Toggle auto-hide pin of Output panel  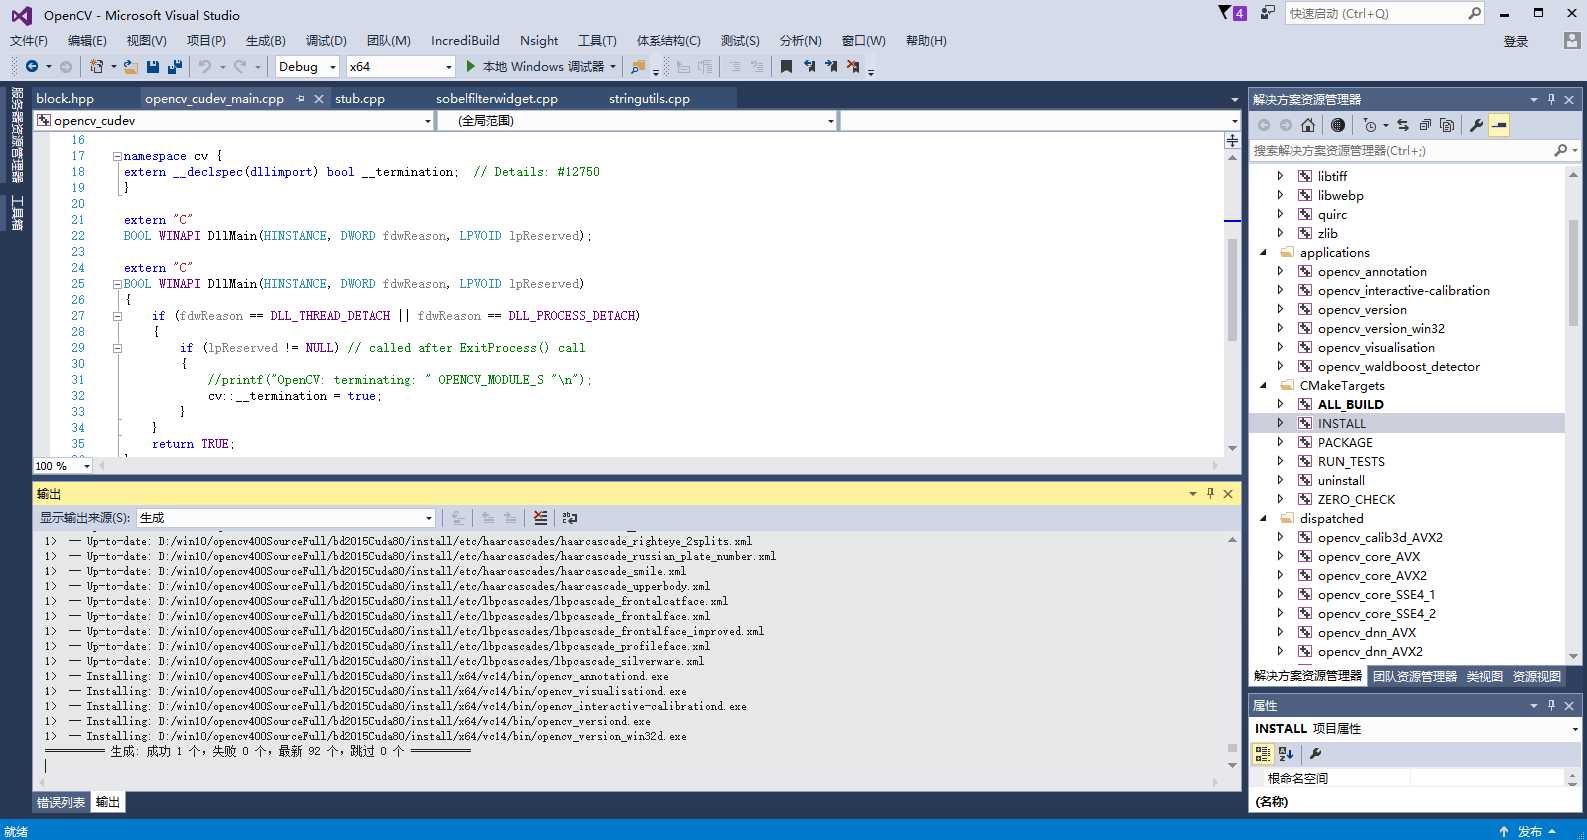[1210, 493]
